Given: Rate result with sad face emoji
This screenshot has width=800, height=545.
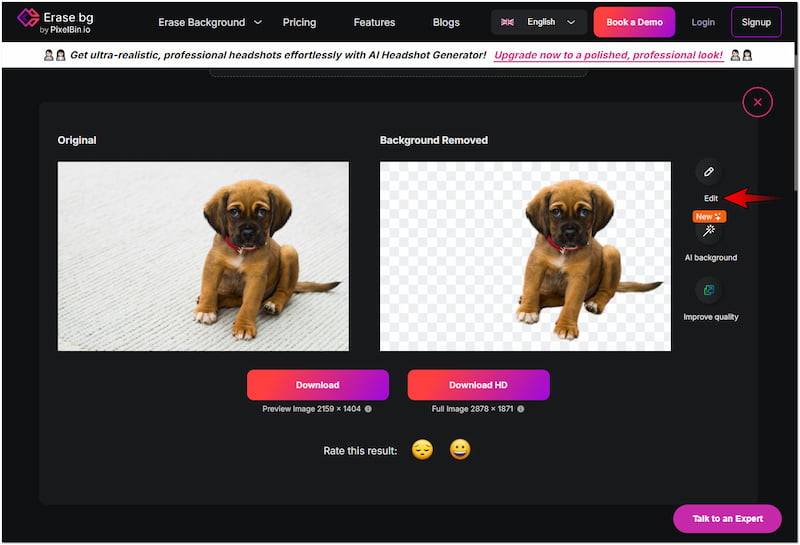Looking at the screenshot, I should click(423, 450).
